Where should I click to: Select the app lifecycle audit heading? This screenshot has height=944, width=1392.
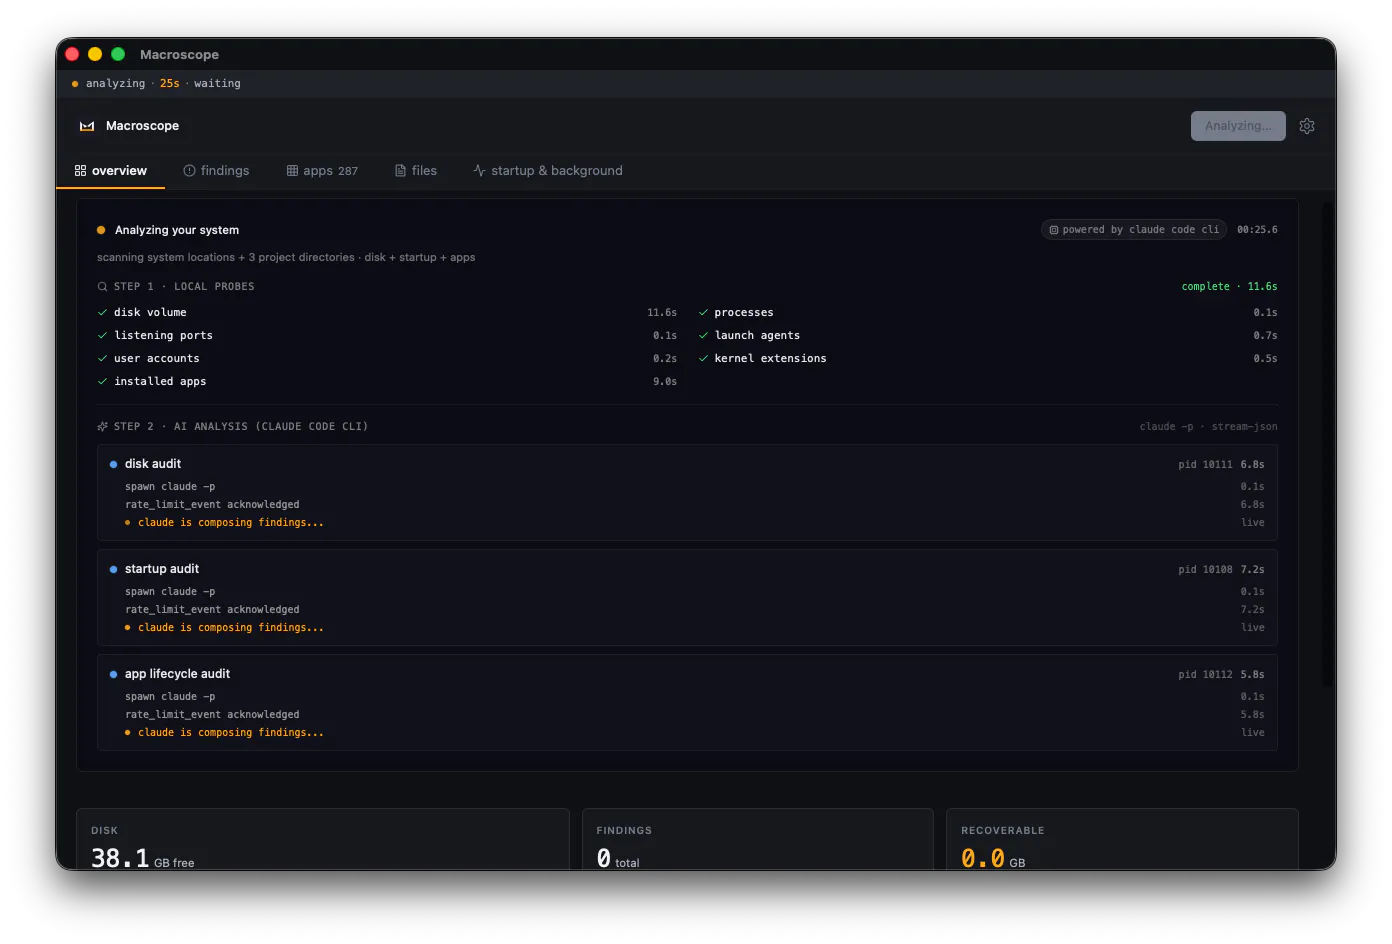tap(177, 674)
